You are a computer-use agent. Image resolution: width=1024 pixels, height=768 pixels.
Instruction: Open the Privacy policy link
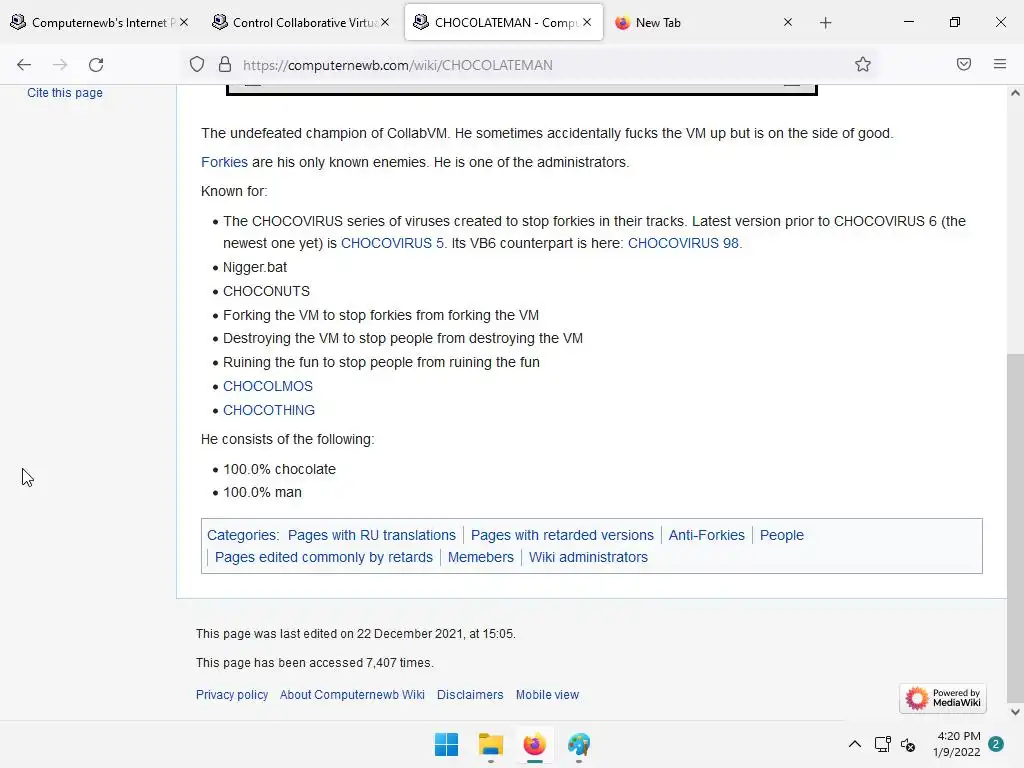tap(232, 695)
